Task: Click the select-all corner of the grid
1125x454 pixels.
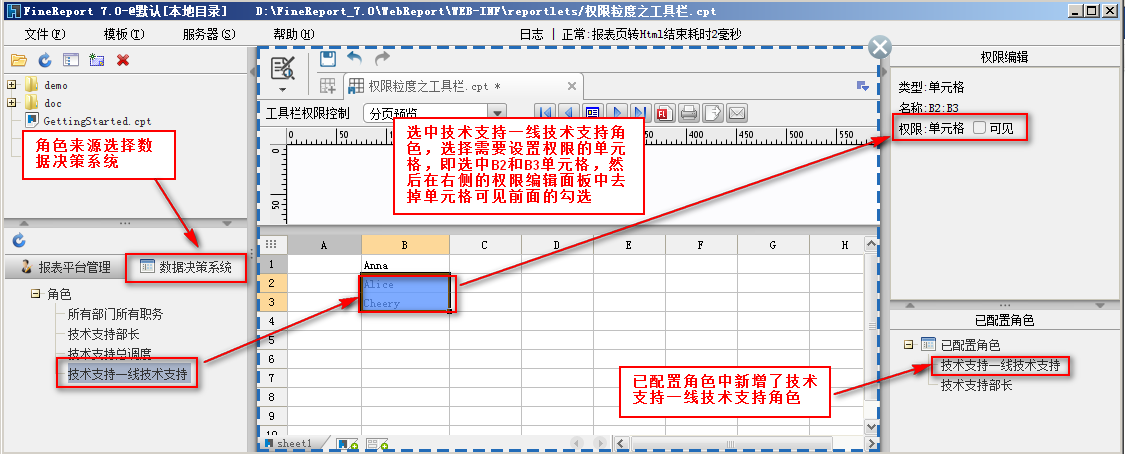Action: [x=270, y=245]
